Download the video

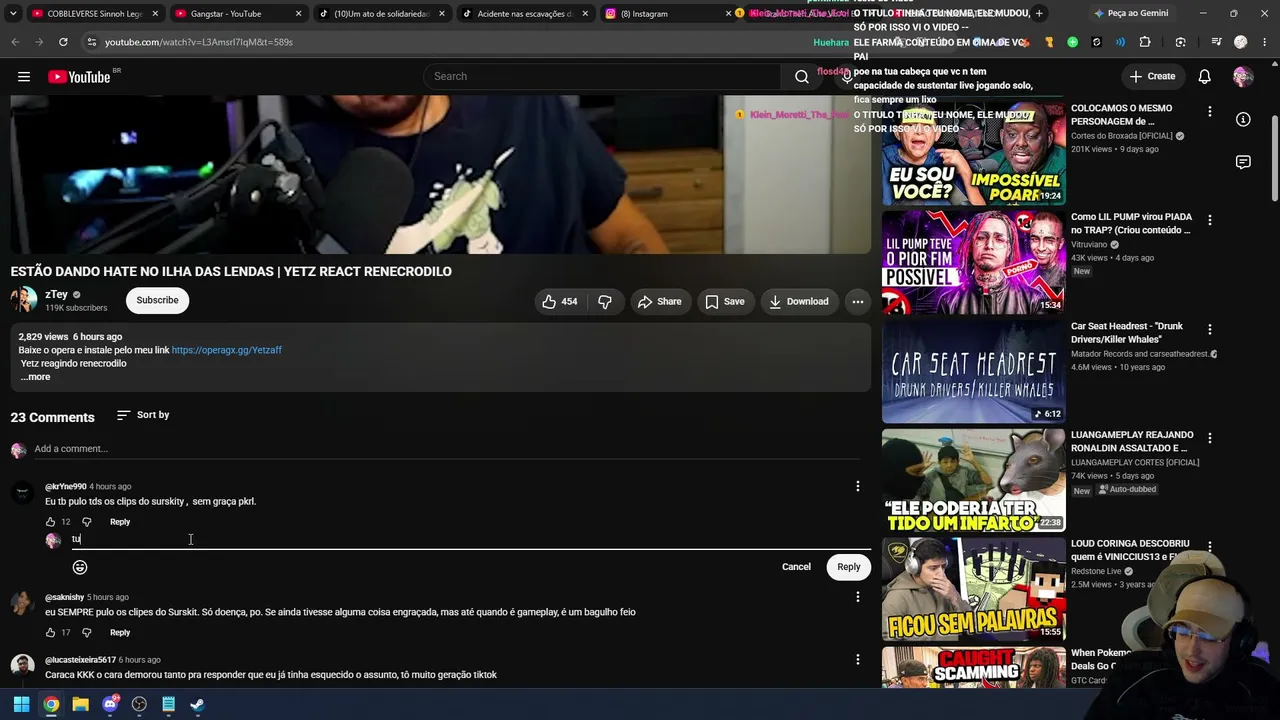[x=798, y=301]
